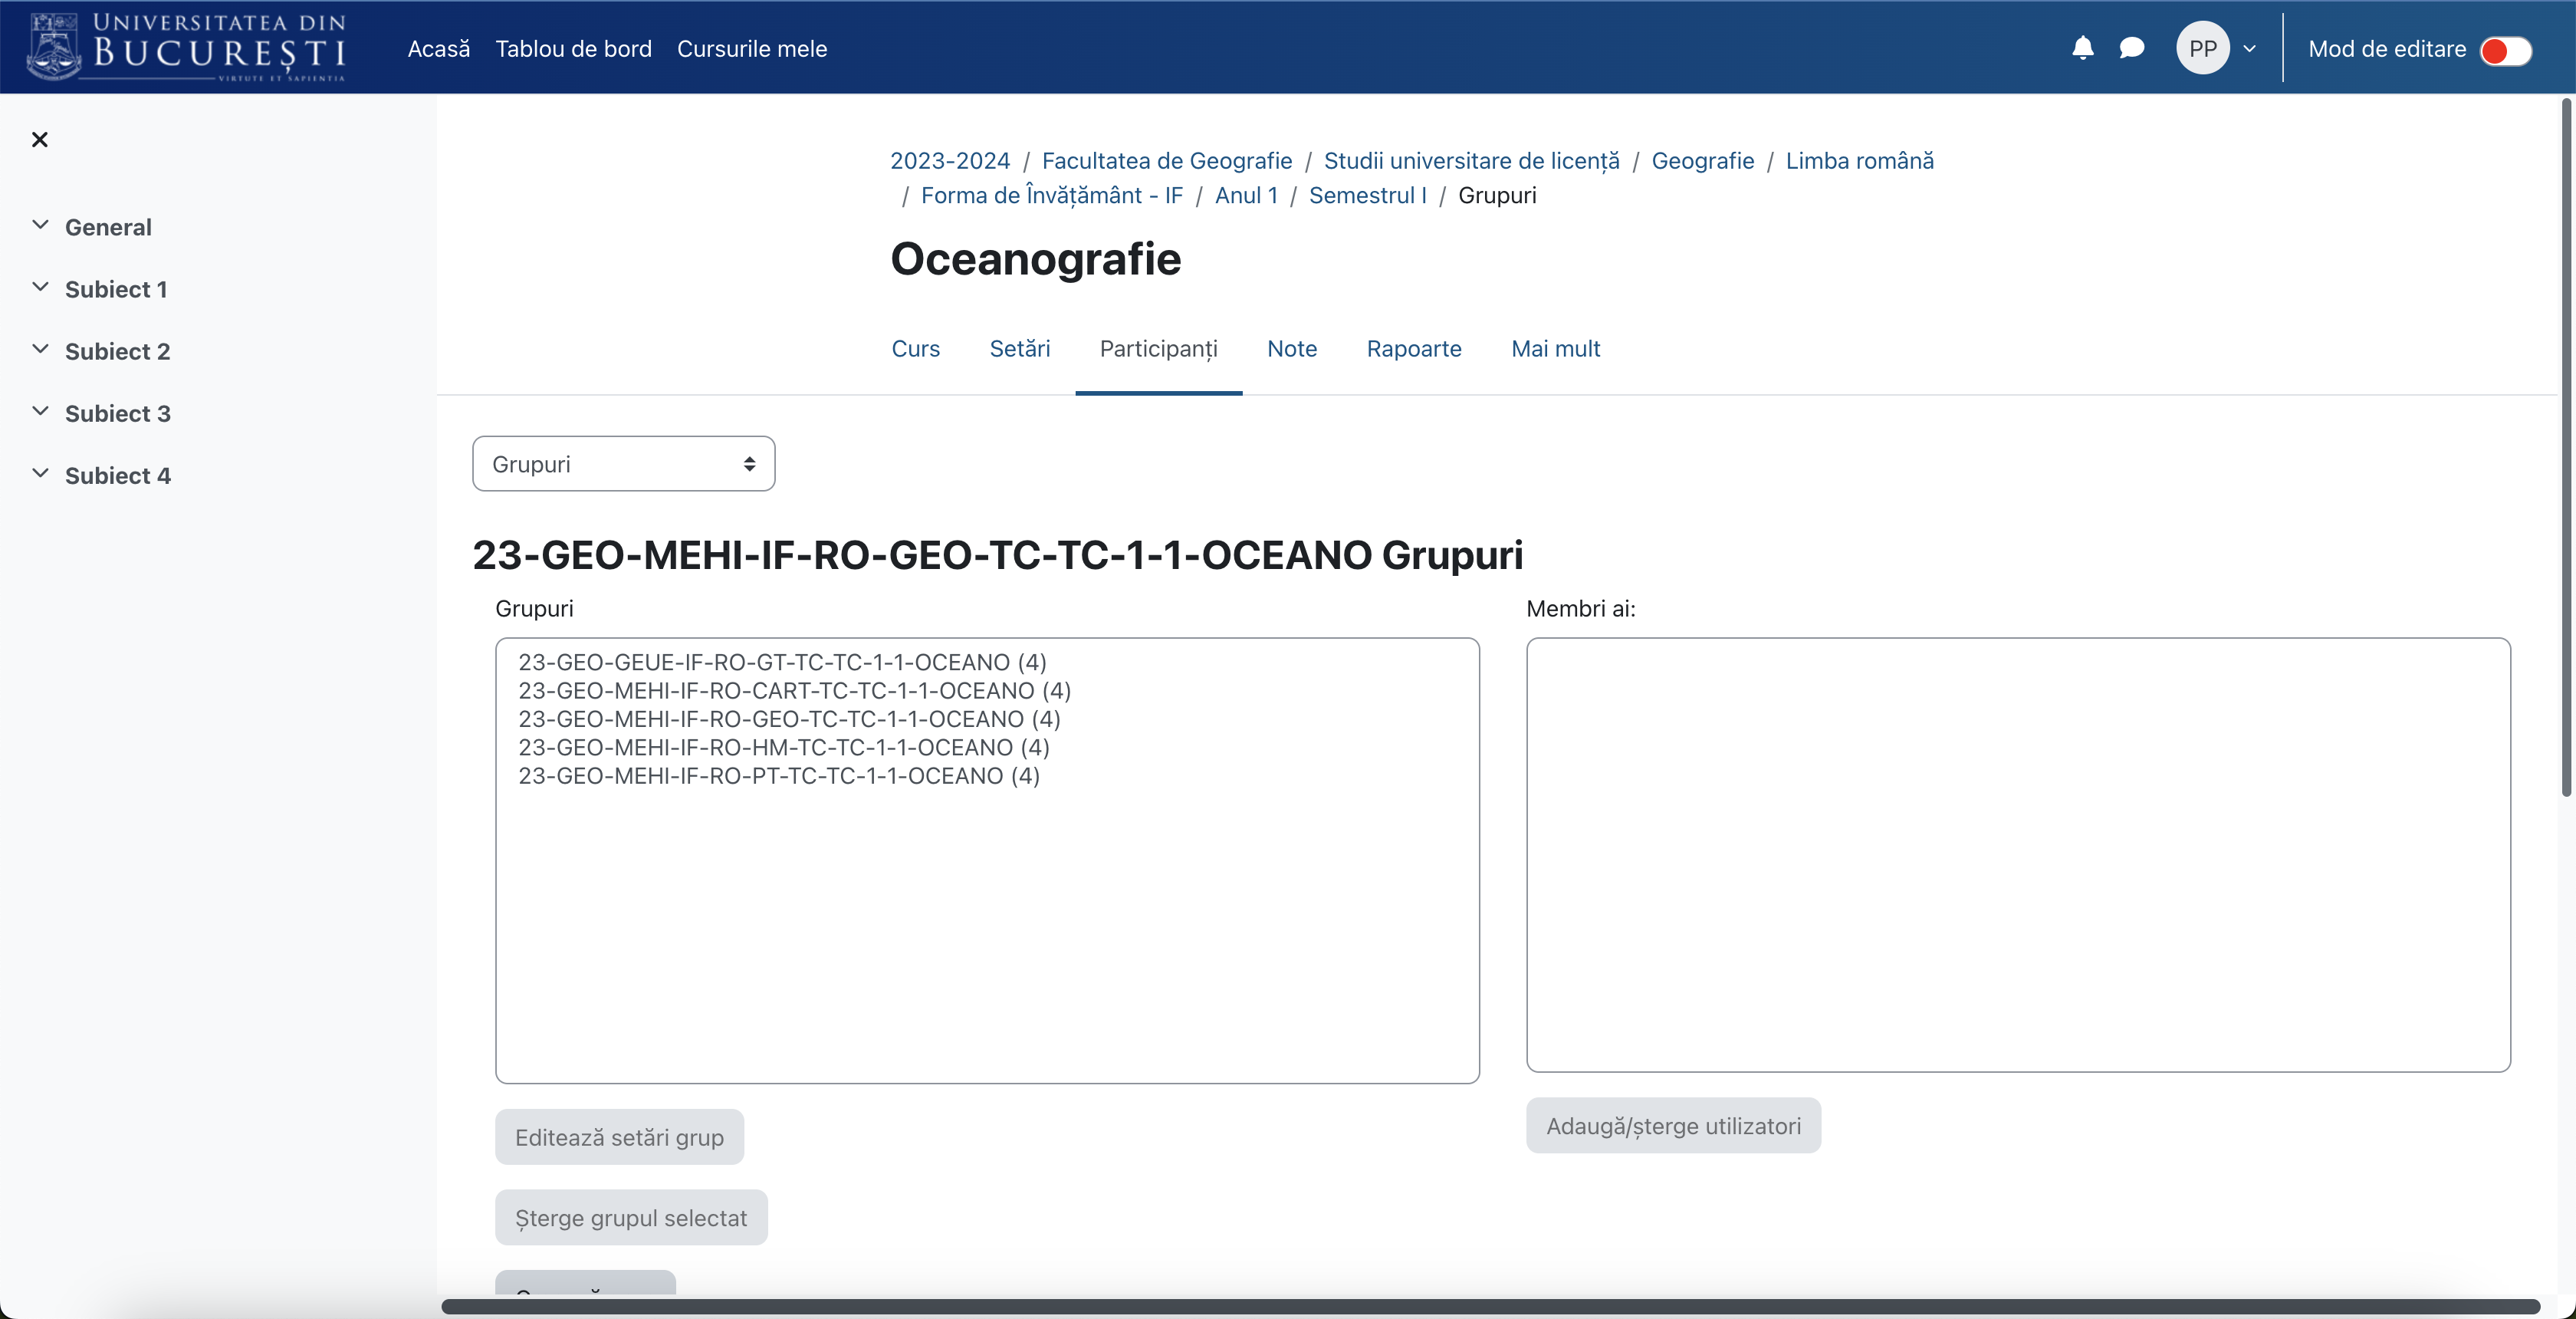Switch to the Curs tab
This screenshot has width=2576, height=1319.
(x=915, y=348)
